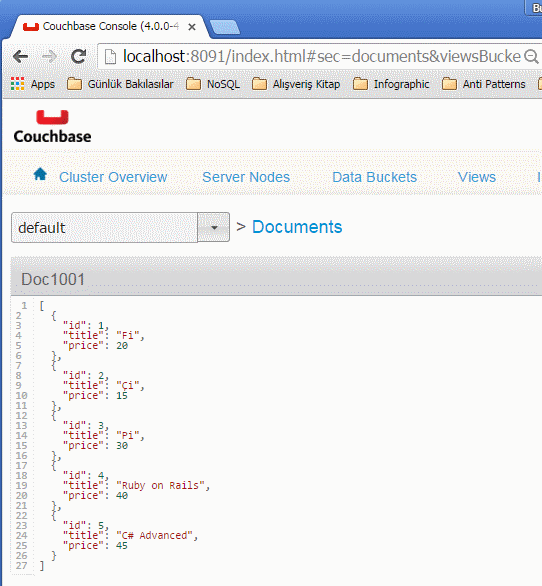The width and height of the screenshot is (542, 586).
Task: Open the Alışveriş Kitap bookmark folder
Action: click(x=296, y=84)
